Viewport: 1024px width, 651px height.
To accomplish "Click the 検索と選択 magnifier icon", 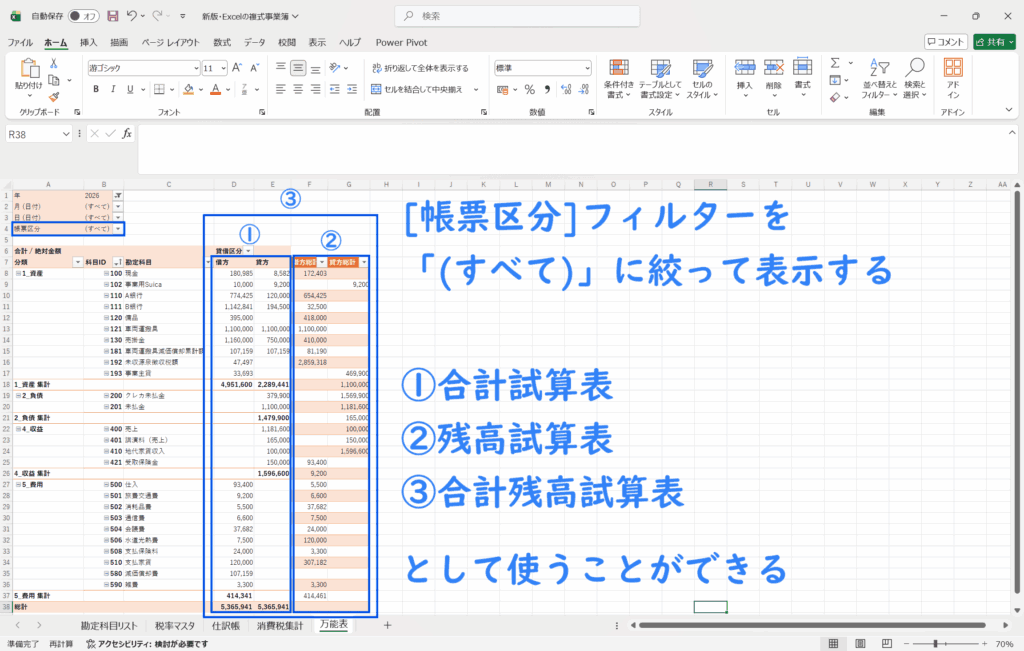I will tap(914, 76).
